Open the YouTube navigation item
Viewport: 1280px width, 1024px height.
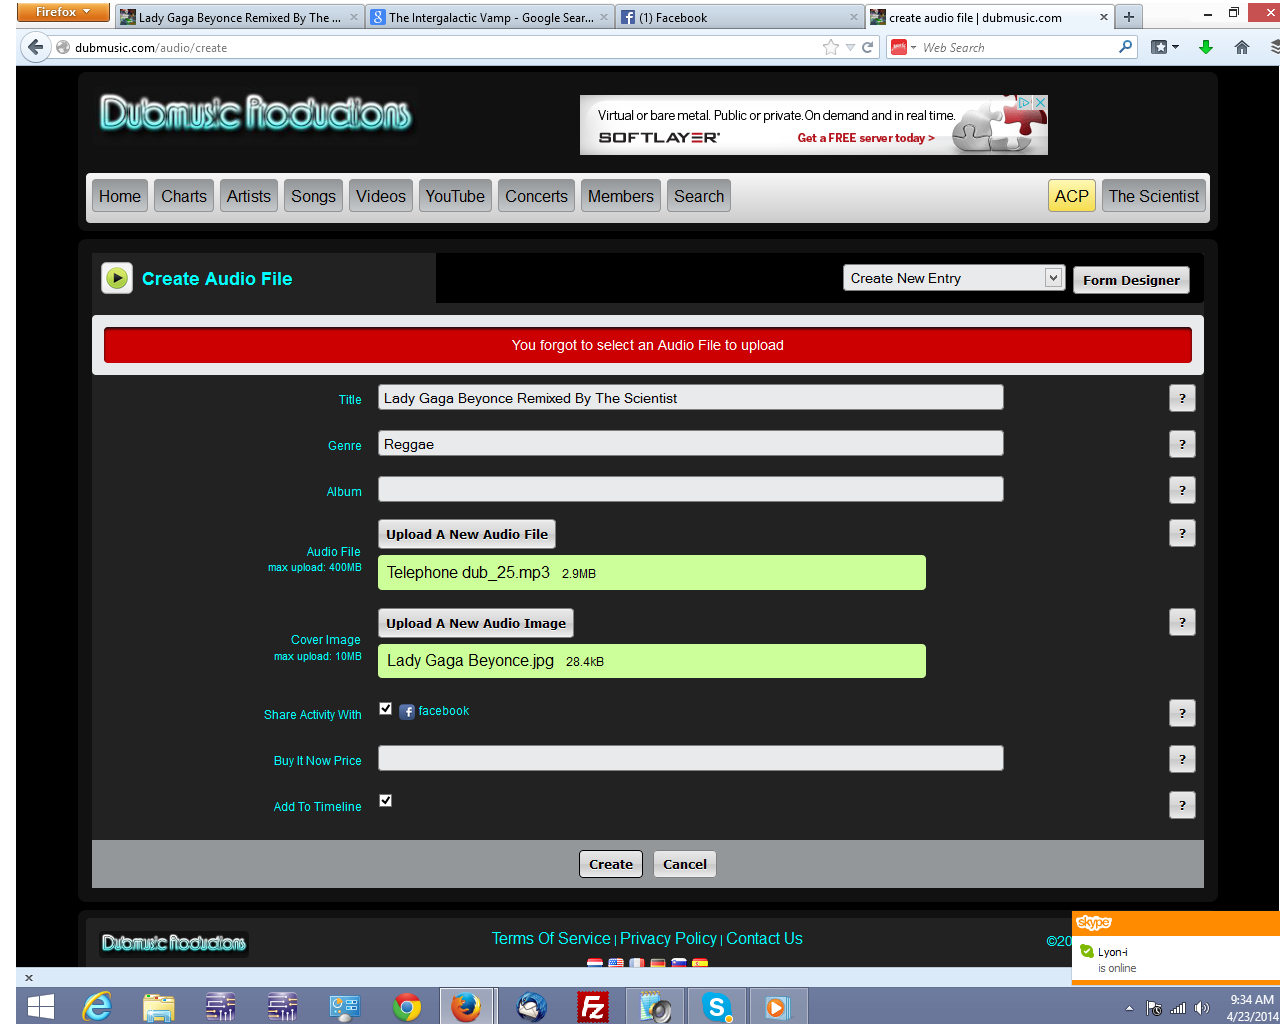455,196
